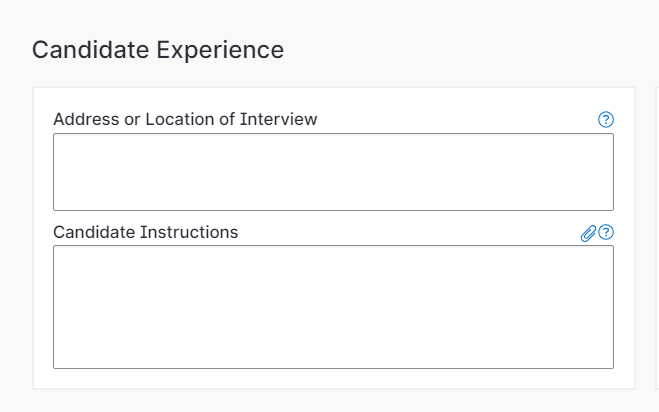Select the upper text box in Candidate Experience

click(x=333, y=172)
